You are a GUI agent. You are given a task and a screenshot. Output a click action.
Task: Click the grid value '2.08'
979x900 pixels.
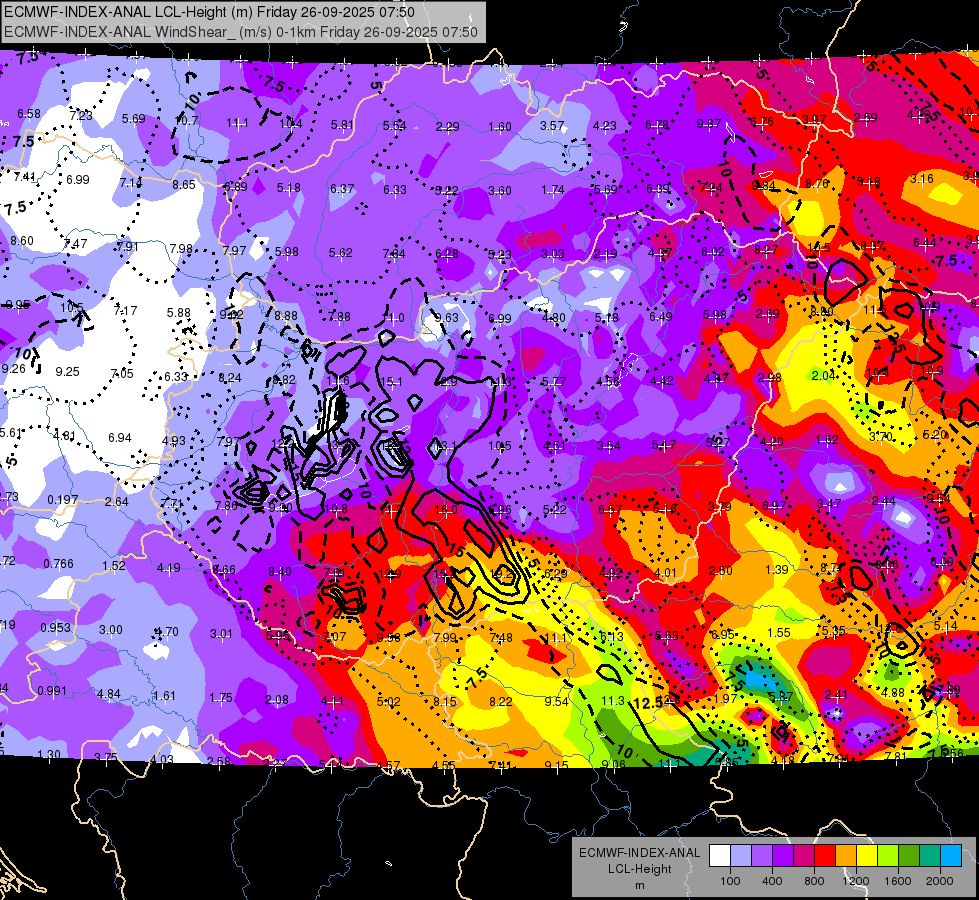[x=277, y=700]
